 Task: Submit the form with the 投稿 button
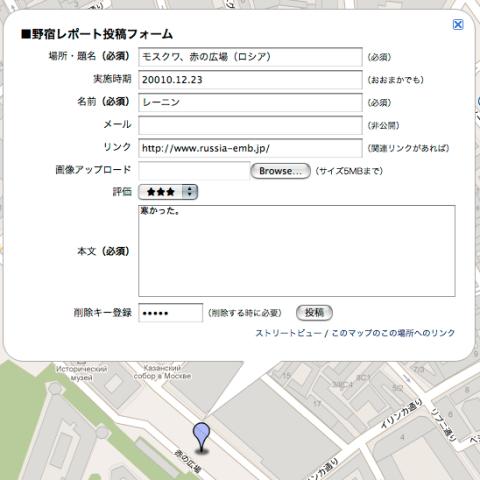pyautogui.click(x=314, y=313)
